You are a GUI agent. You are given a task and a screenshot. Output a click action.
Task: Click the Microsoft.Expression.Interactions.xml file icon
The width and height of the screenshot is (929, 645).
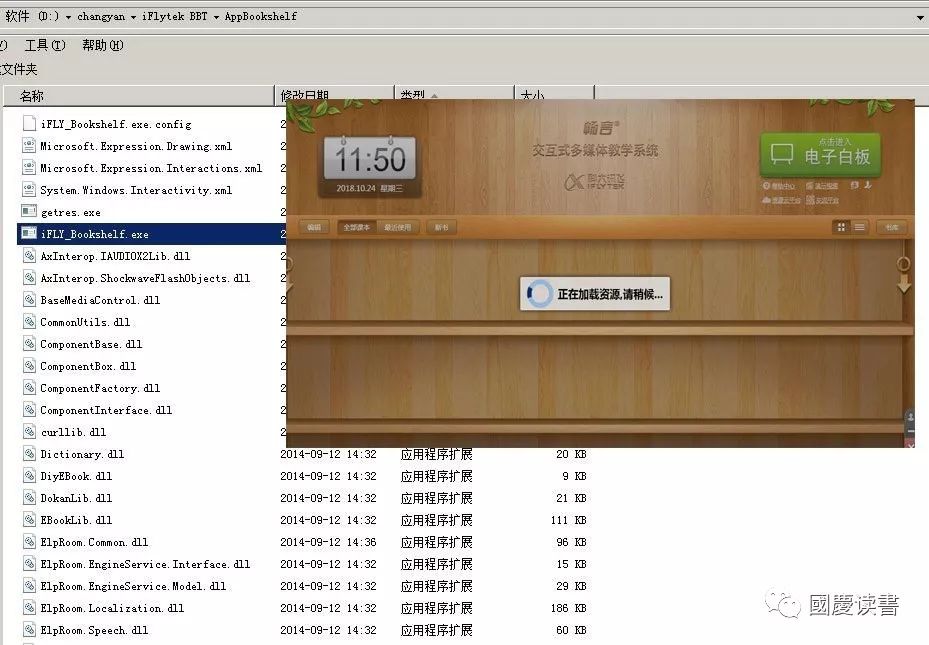point(29,167)
